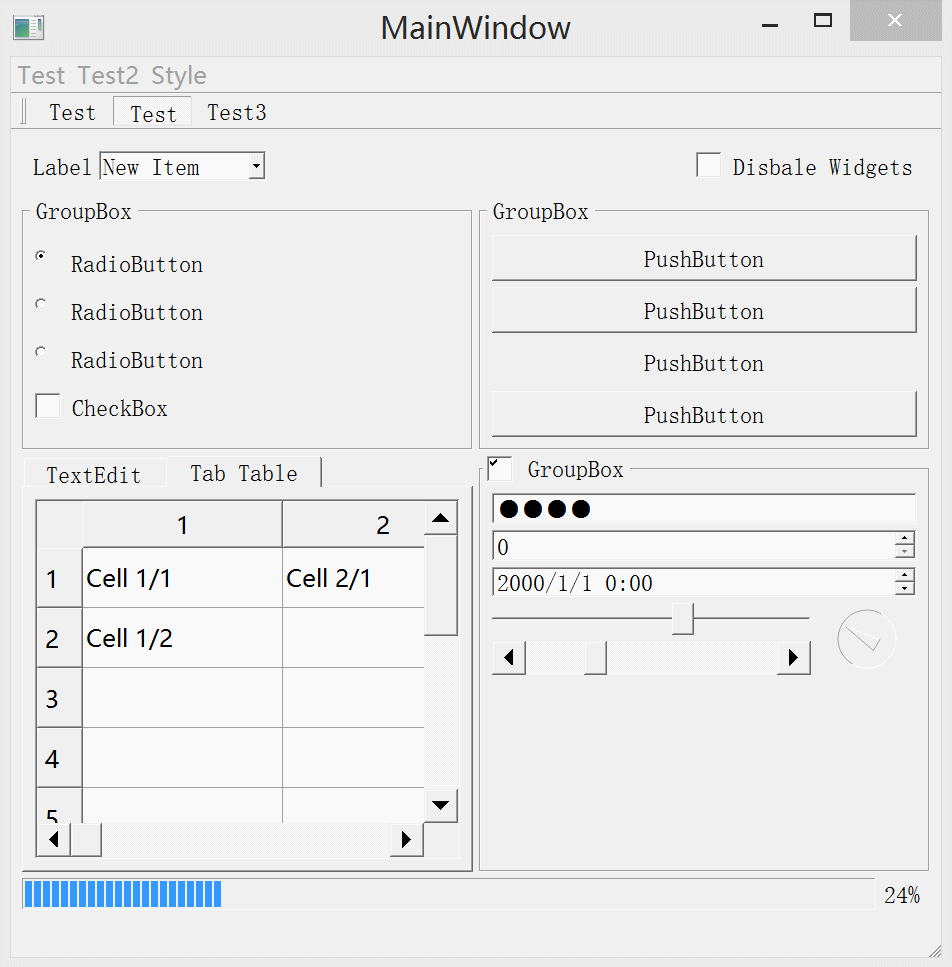The width and height of the screenshot is (952, 967).
Task: Step the date time up
Action: 905,575
